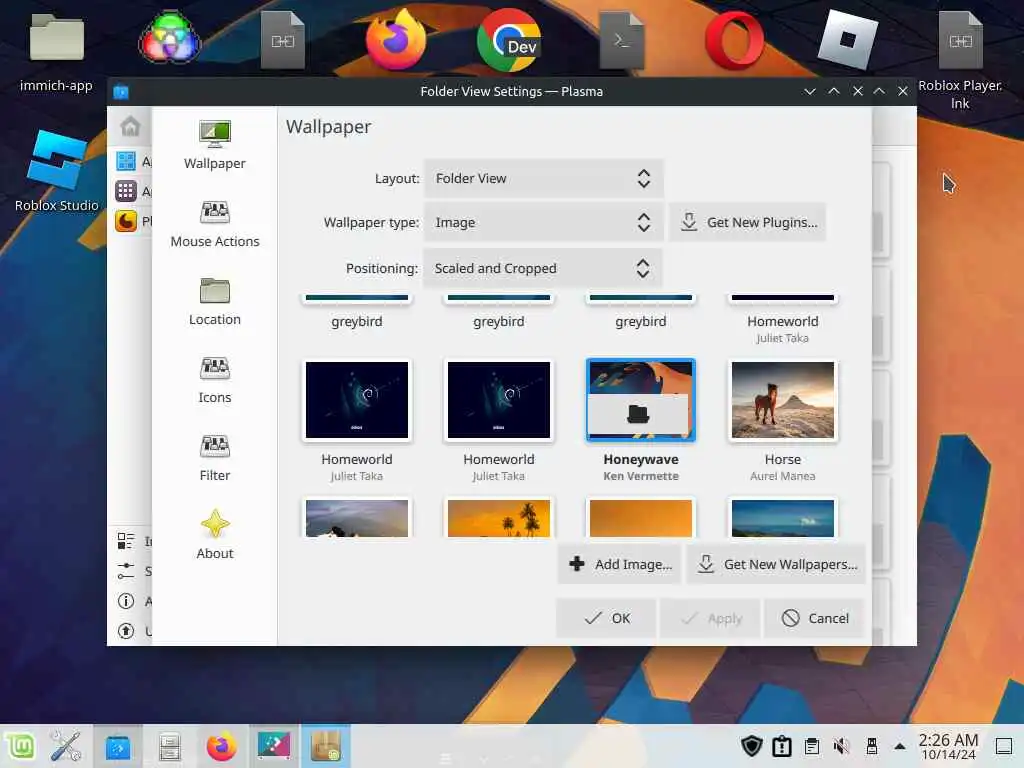Select the cloudy mountain wallpaper thumbnail

coord(357,518)
